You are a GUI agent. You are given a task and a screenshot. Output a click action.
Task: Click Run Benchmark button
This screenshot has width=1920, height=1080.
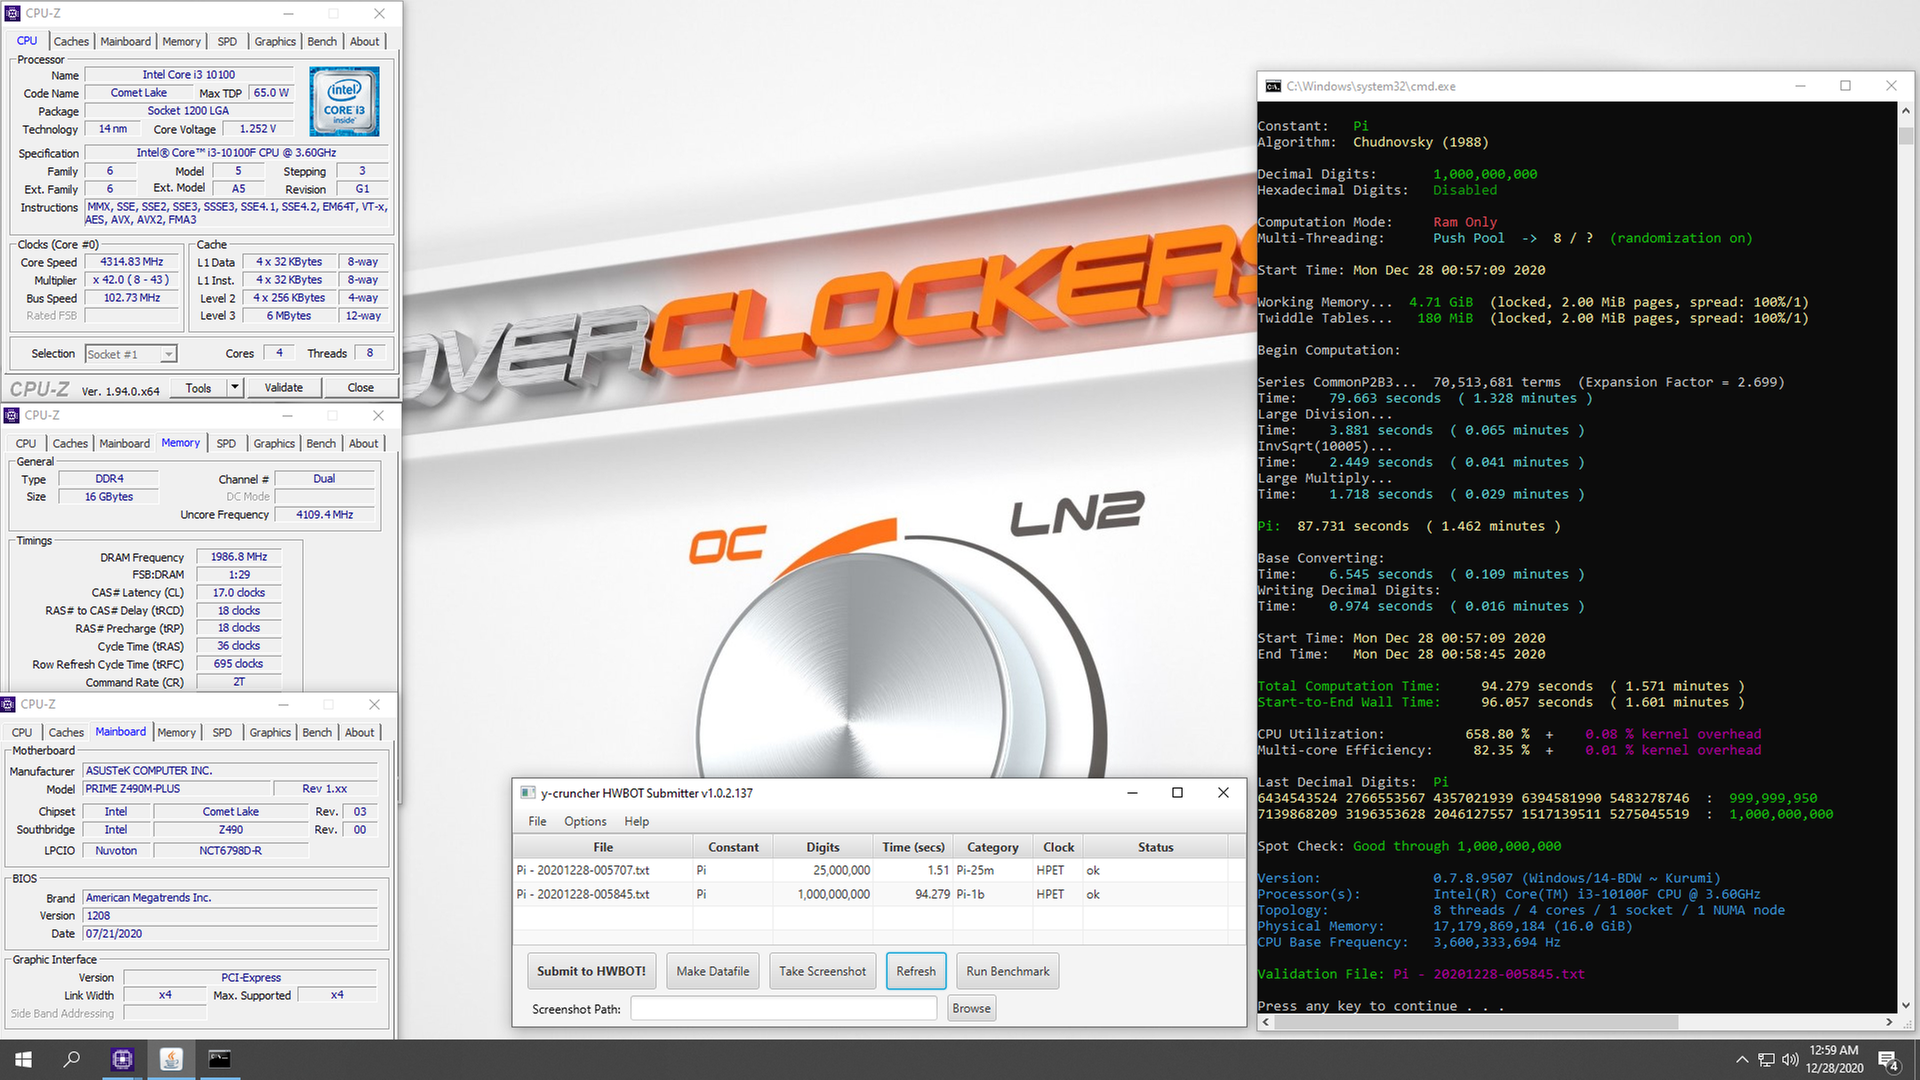click(1008, 971)
